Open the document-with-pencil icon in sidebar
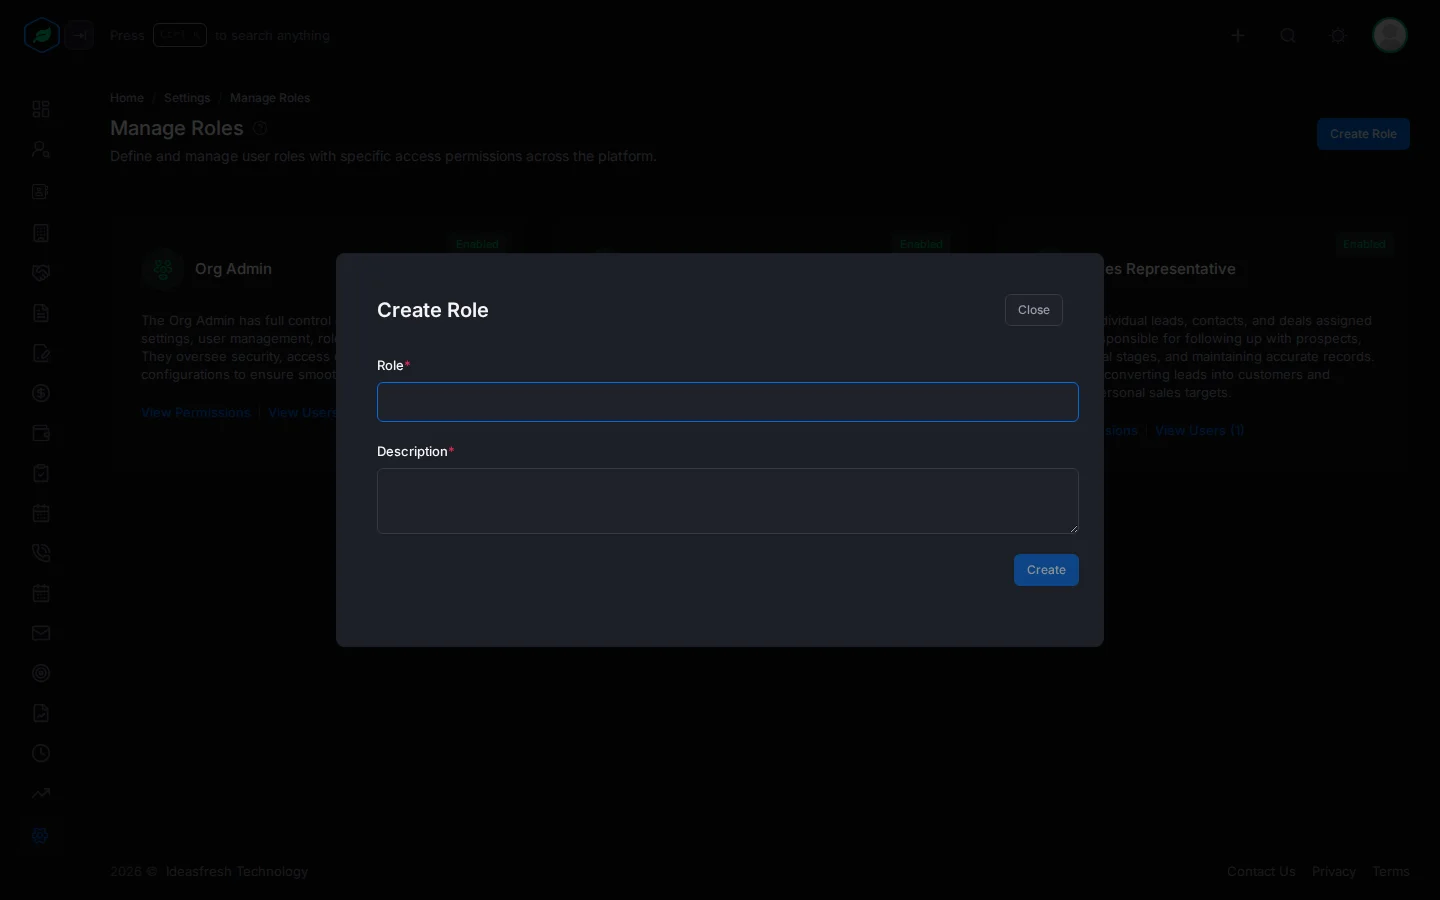Image resolution: width=1440 pixels, height=900 pixels. (41, 353)
